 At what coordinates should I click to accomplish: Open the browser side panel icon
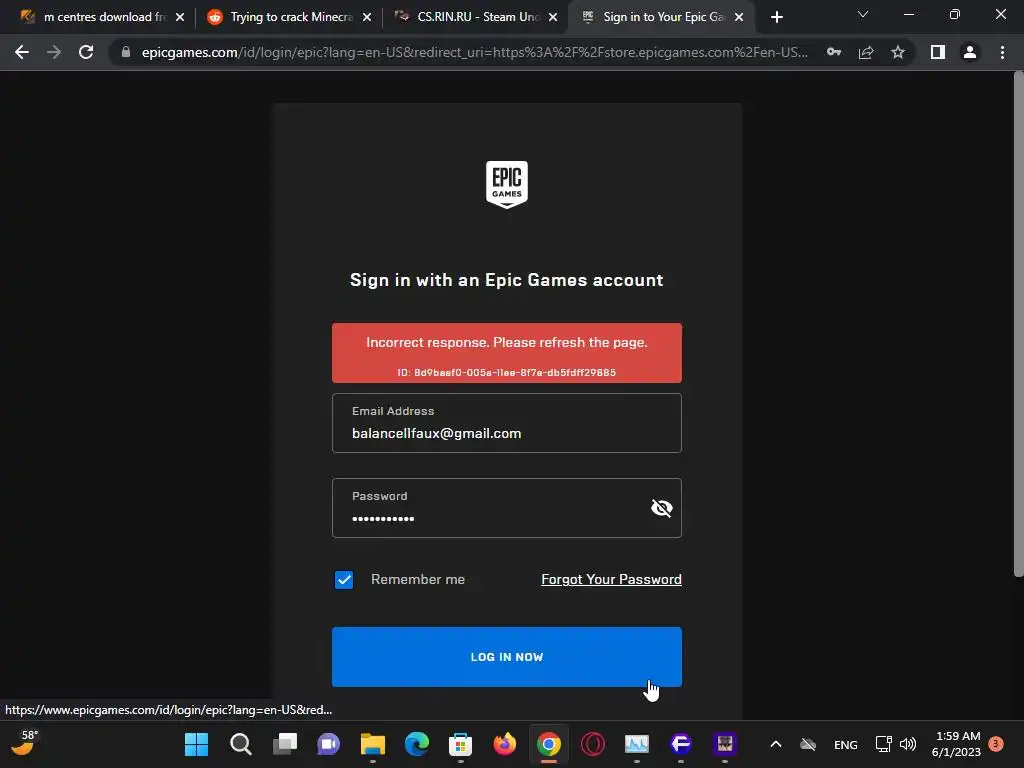[938, 52]
